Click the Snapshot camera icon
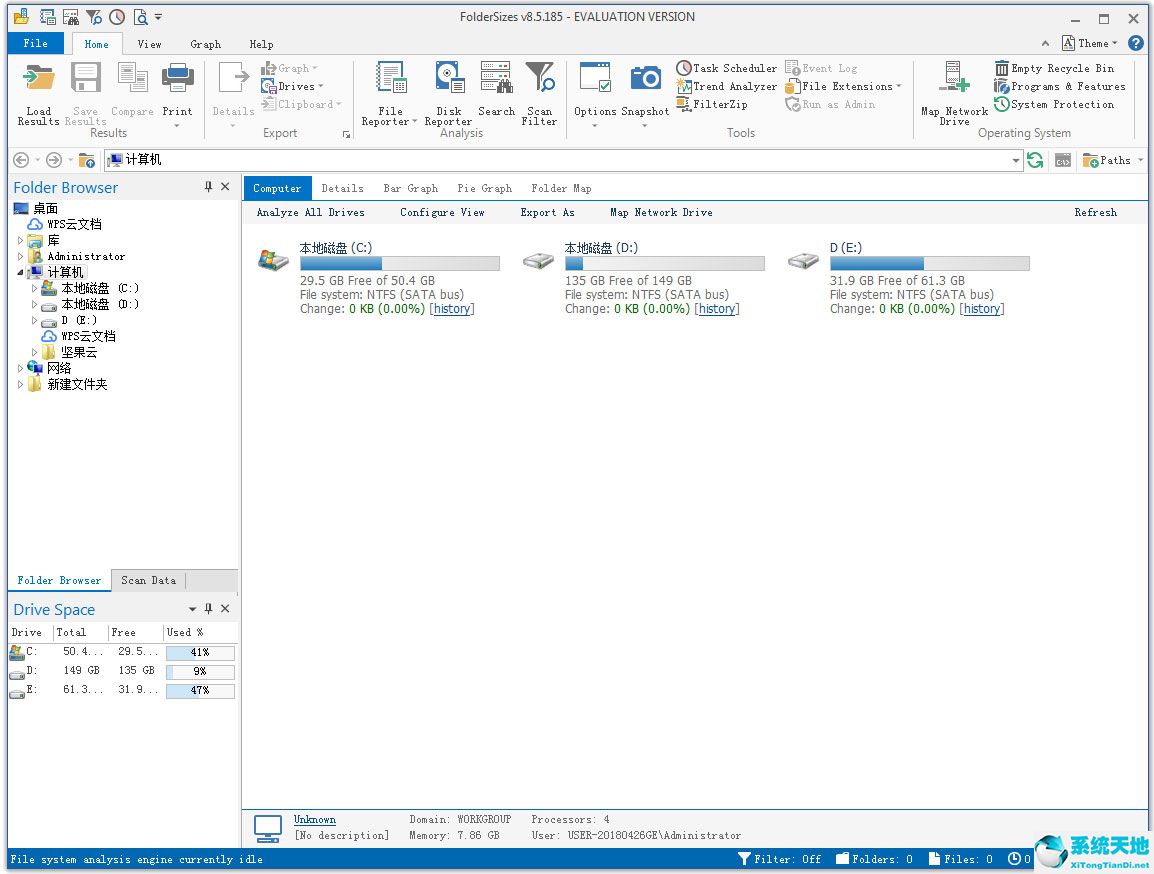The height and width of the screenshot is (874, 1154). (645, 78)
